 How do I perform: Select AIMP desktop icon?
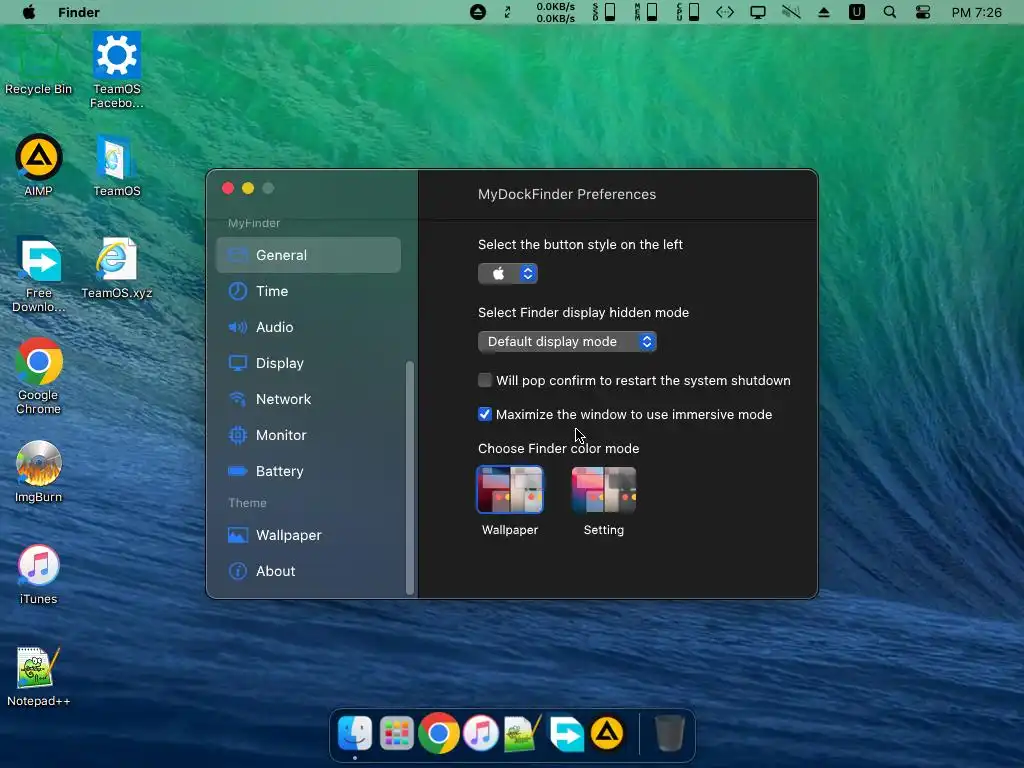coord(39,165)
